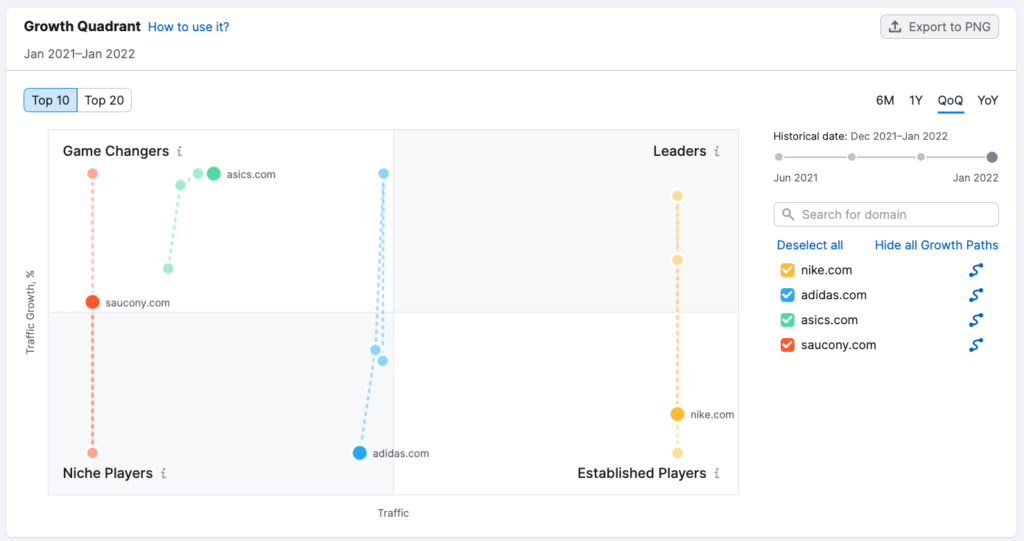Image resolution: width=1024 pixels, height=541 pixels.
Task: Uncheck the asics.com checkbox
Action: point(787,320)
